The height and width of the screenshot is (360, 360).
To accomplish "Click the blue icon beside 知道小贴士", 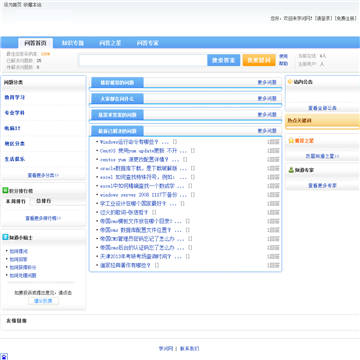I will [x=5, y=237].
